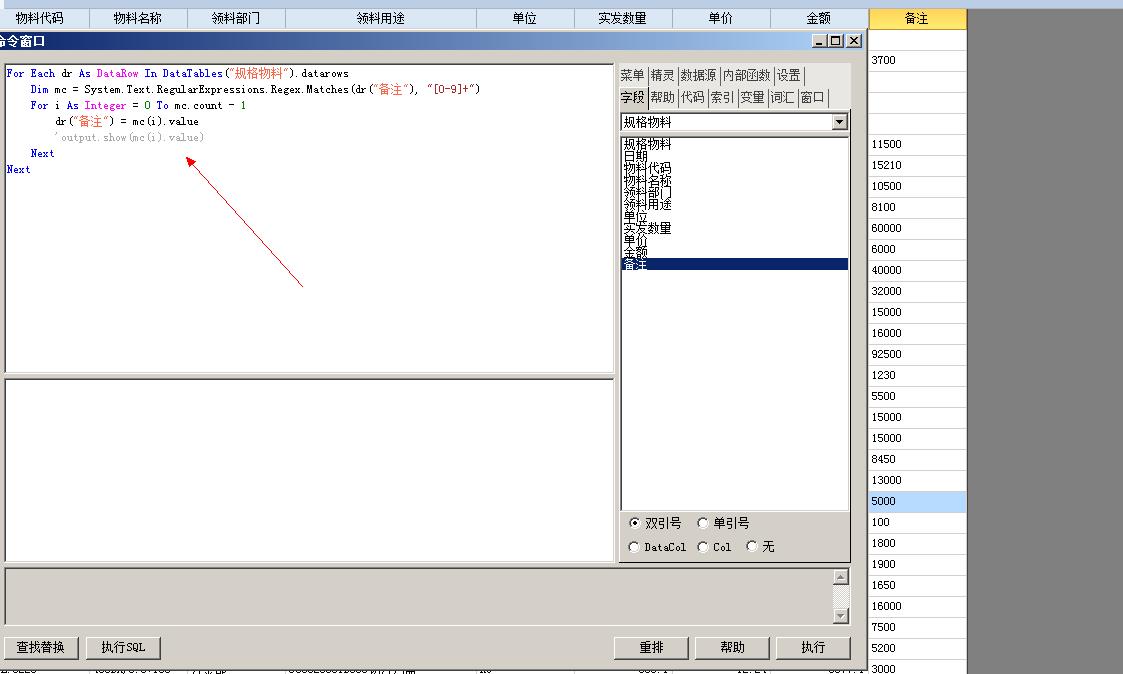Select the 备注 cell with 60000
This screenshot has width=1123, height=674.
(917, 228)
